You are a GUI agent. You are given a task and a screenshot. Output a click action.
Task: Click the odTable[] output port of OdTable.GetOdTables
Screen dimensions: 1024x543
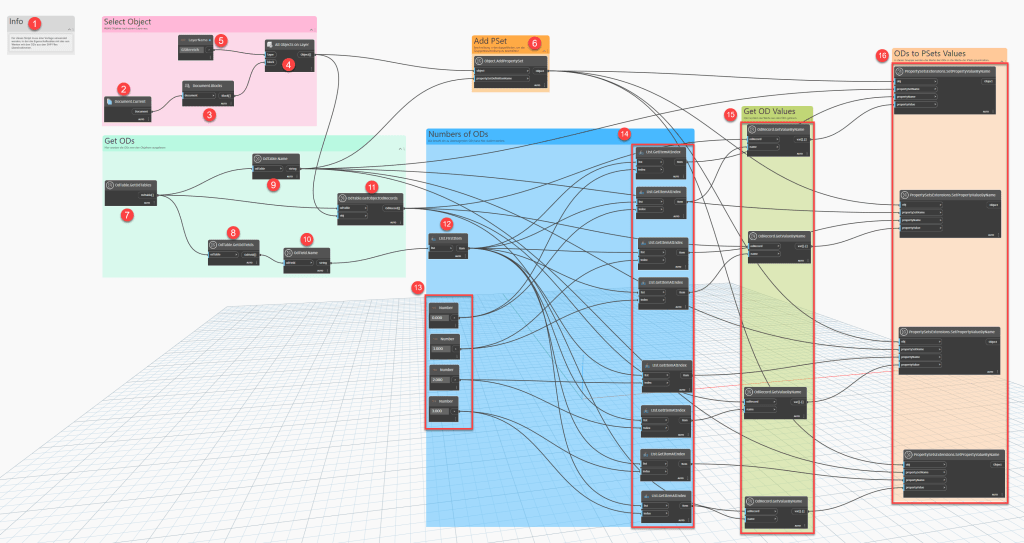[x=148, y=194]
